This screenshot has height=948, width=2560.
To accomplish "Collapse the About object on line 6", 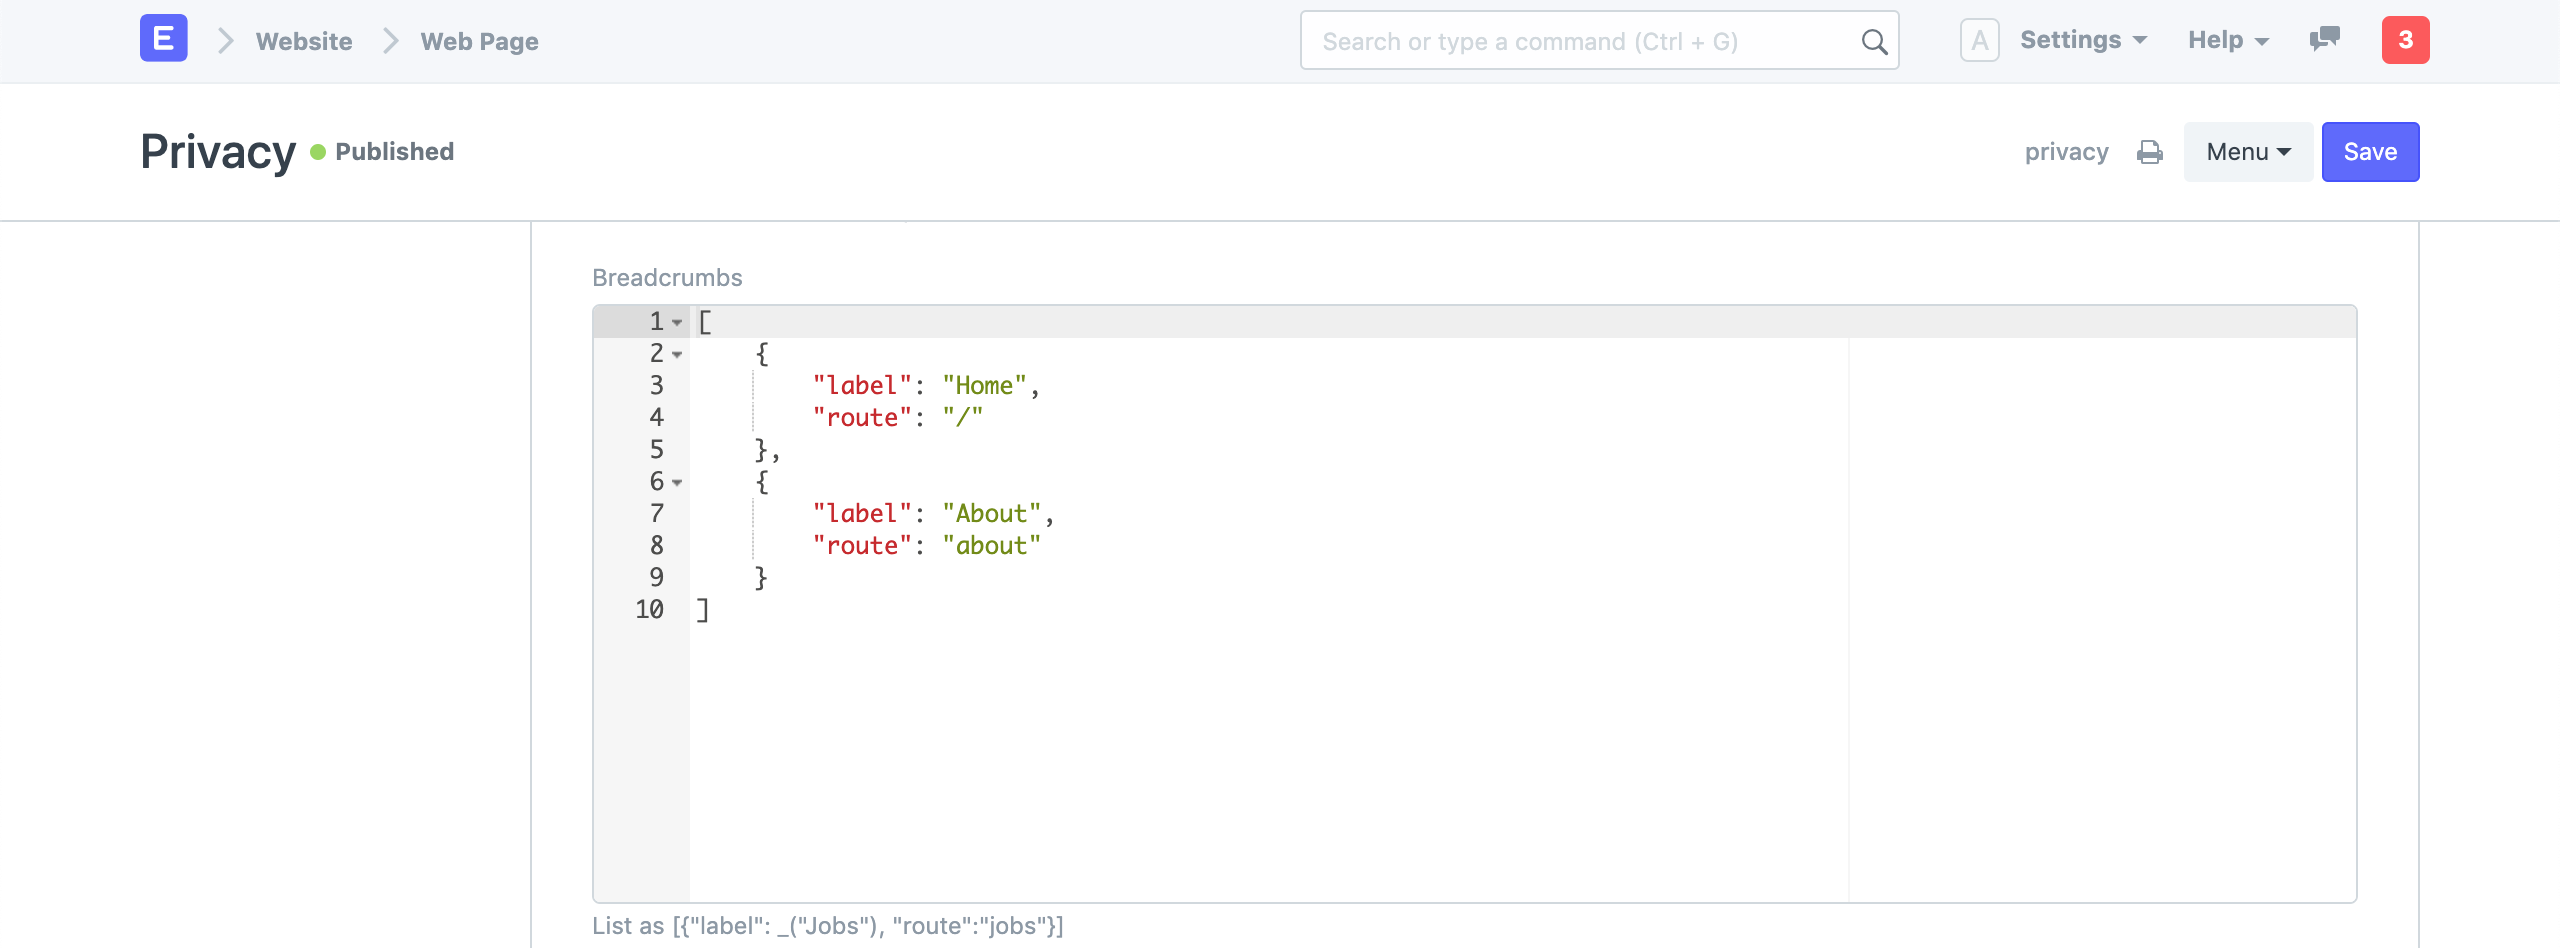I will click(677, 483).
